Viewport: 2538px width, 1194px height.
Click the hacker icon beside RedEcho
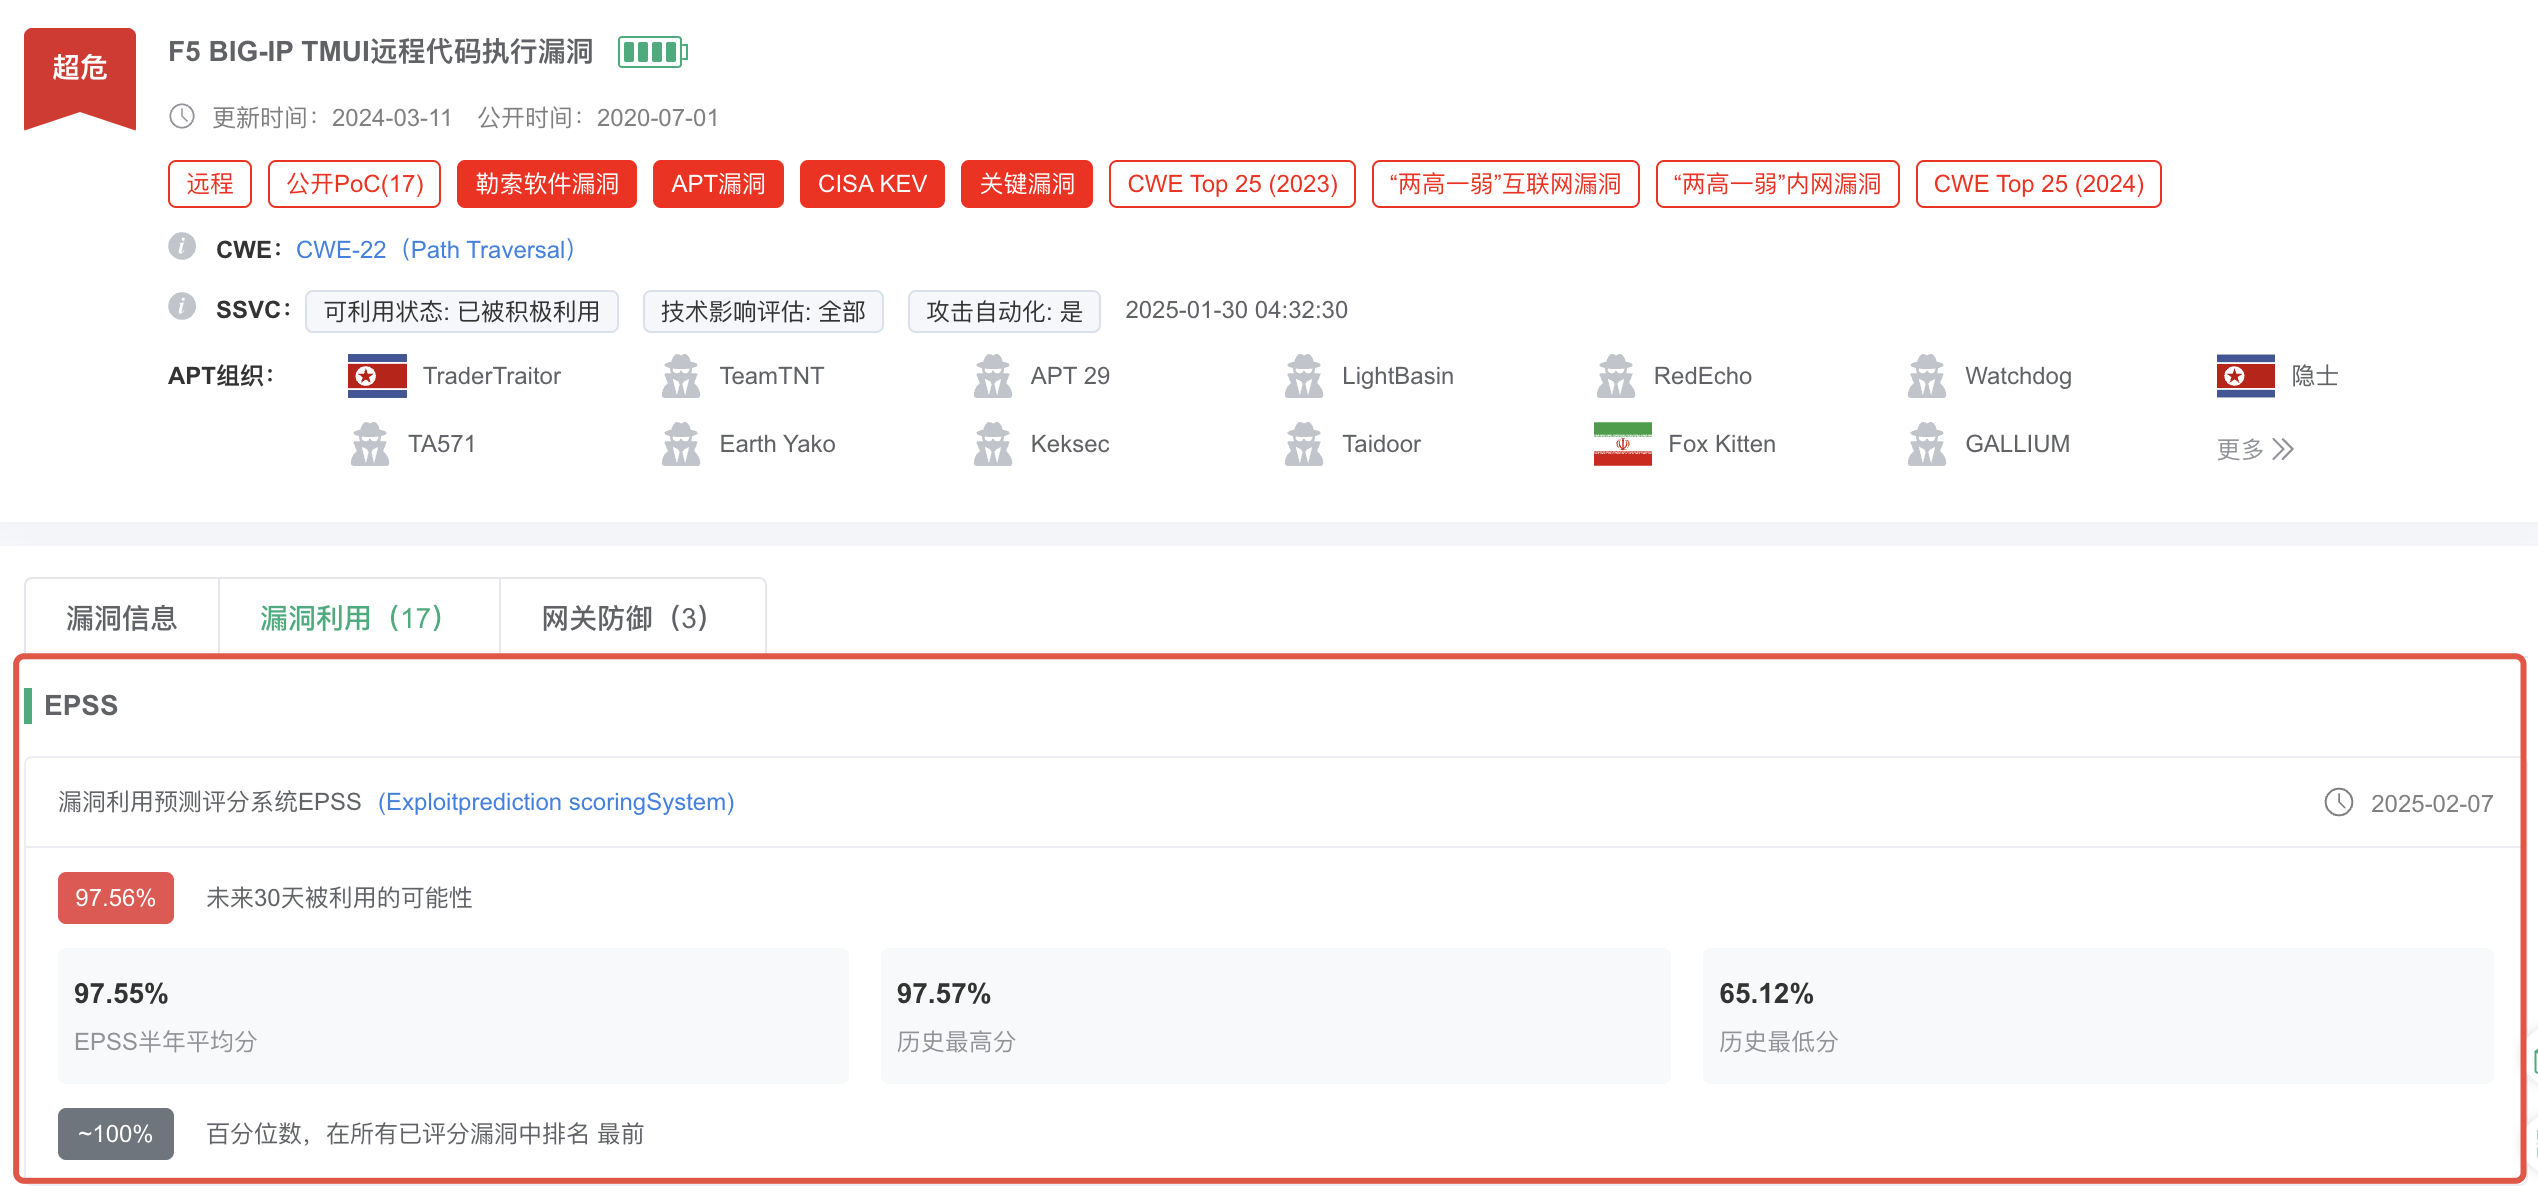(x=1616, y=376)
